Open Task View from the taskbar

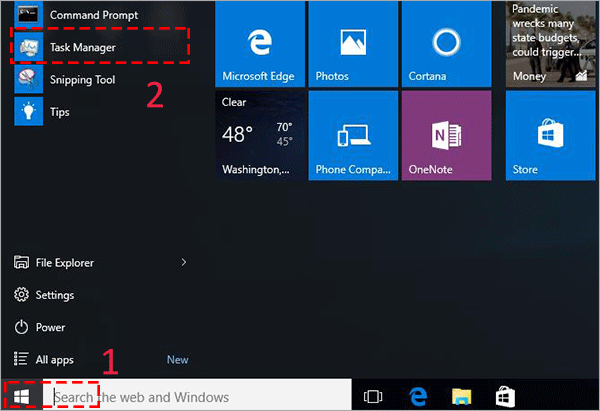pyautogui.click(x=373, y=396)
